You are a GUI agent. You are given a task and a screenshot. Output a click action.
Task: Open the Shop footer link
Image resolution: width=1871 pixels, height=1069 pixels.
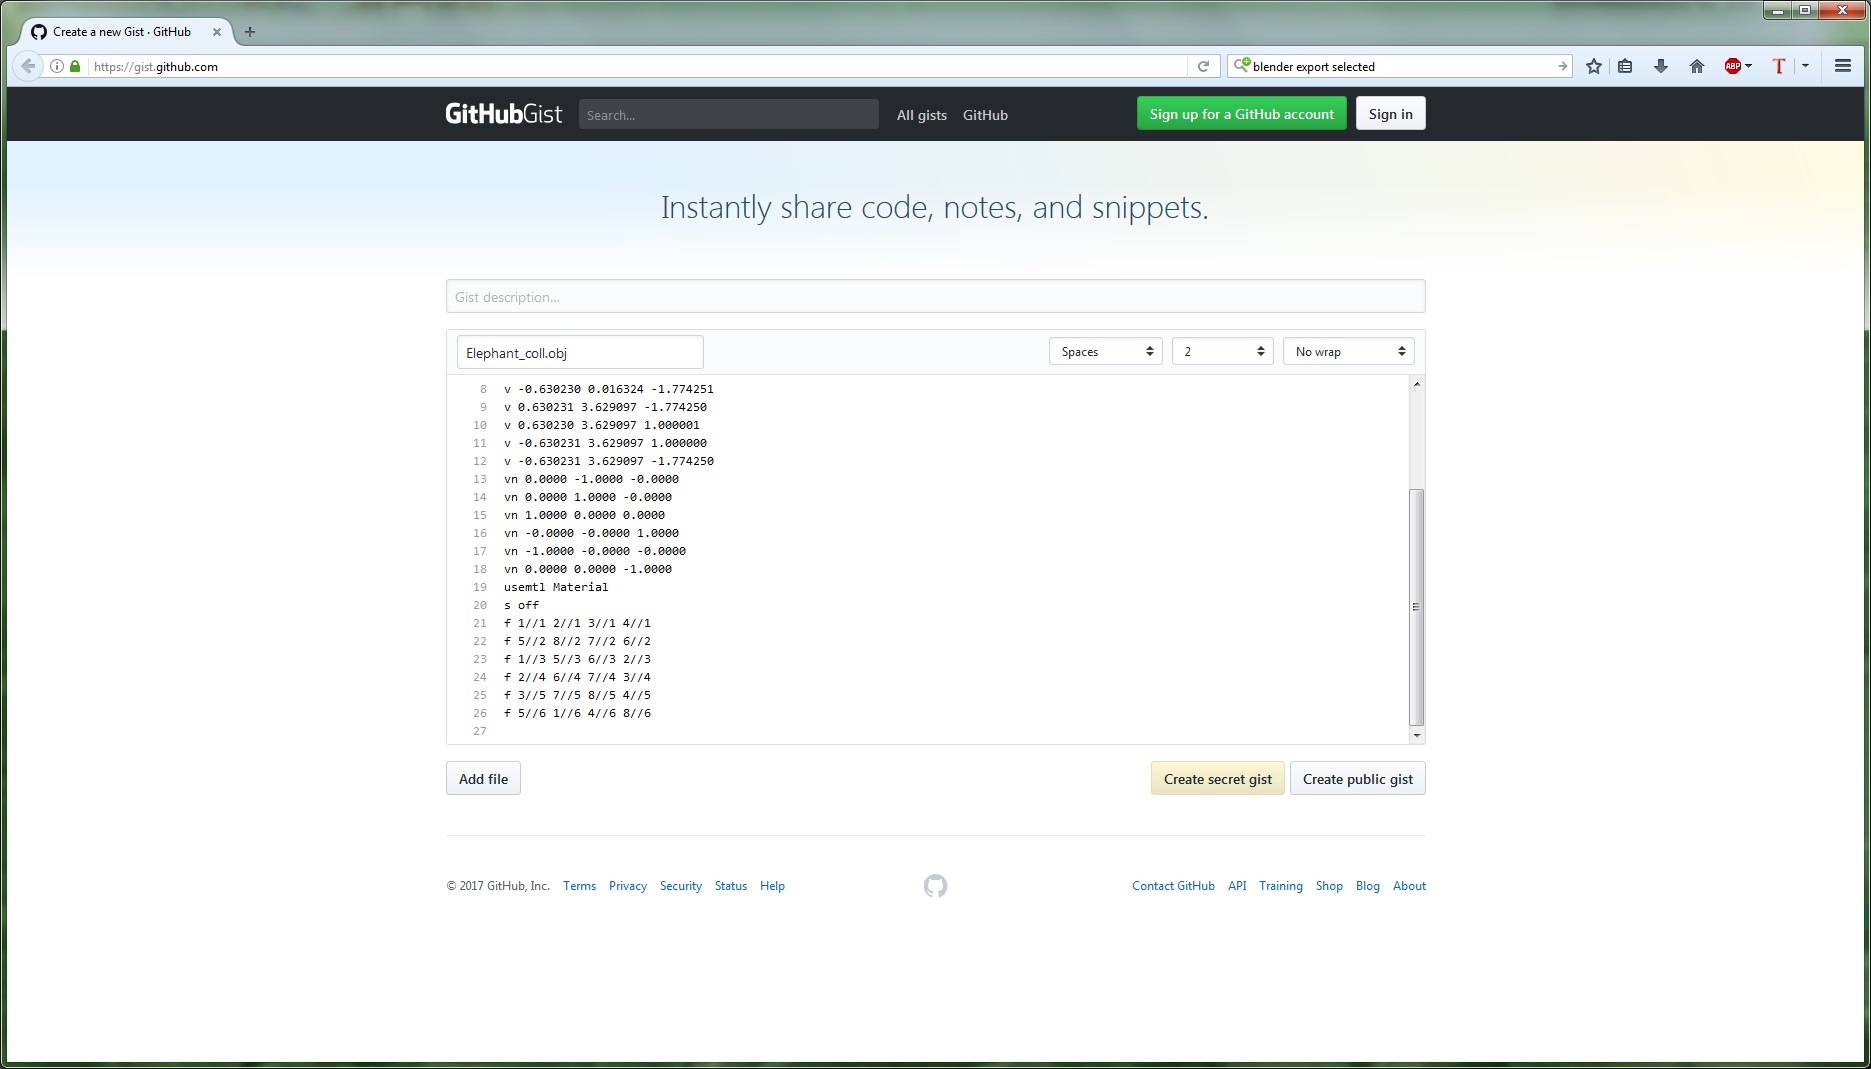pyautogui.click(x=1329, y=886)
